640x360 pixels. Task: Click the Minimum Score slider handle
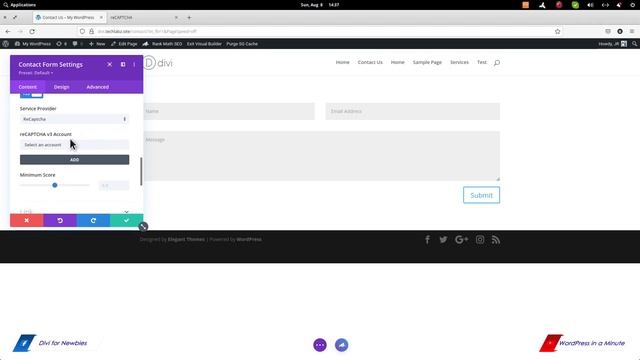pos(55,185)
